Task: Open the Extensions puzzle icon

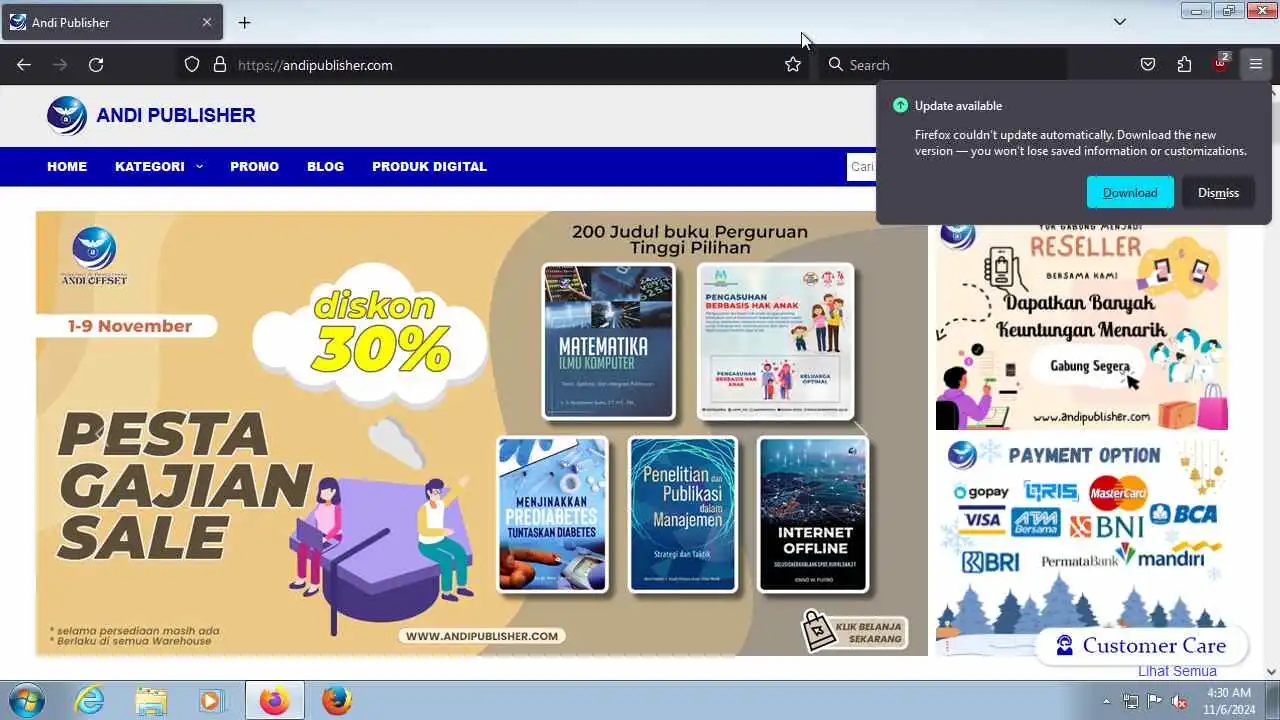Action: click(1184, 65)
